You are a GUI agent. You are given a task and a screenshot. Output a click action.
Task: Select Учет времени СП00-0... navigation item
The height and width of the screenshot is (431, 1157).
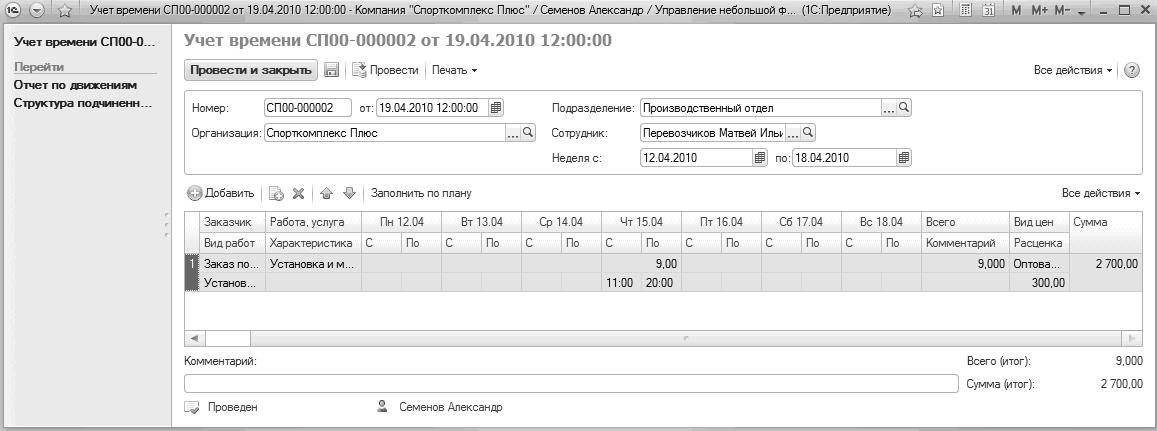click(x=85, y=41)
